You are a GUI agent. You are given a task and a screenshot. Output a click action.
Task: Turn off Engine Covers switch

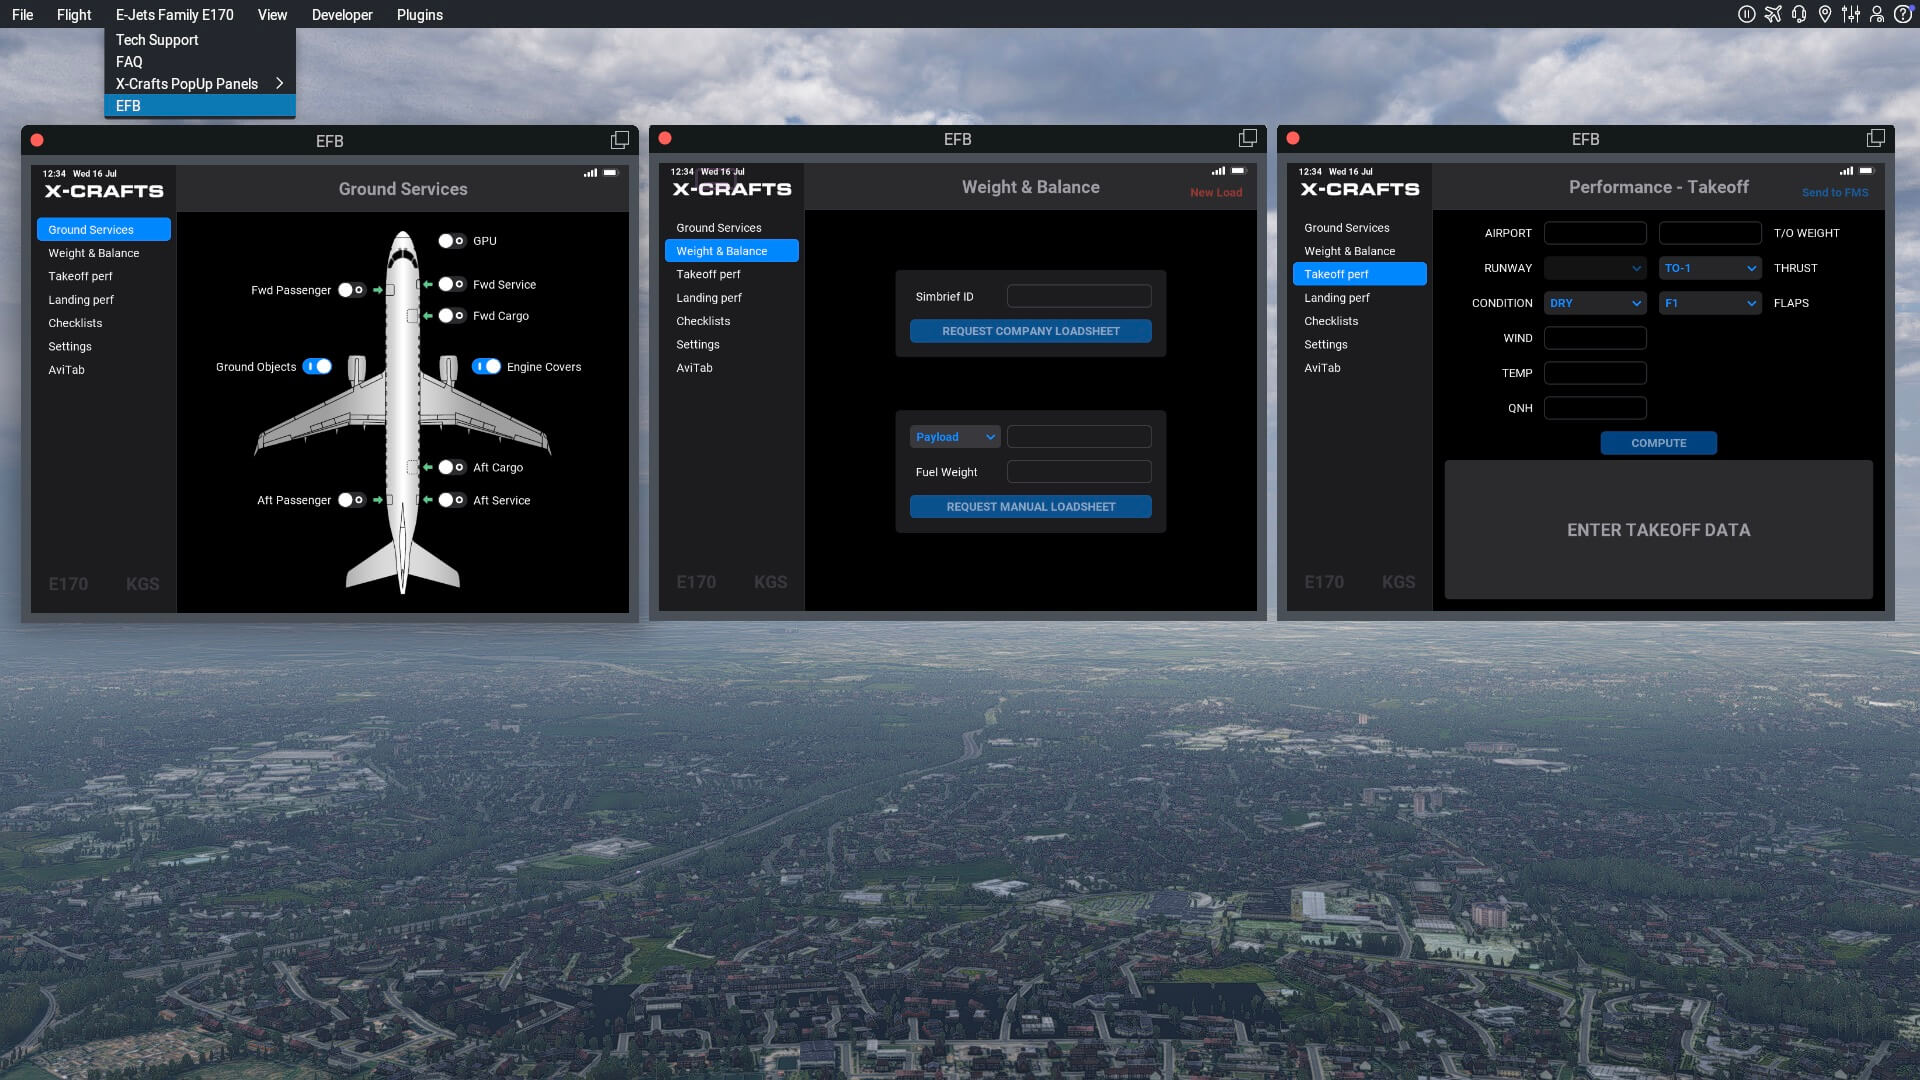[x=487, y=367]
